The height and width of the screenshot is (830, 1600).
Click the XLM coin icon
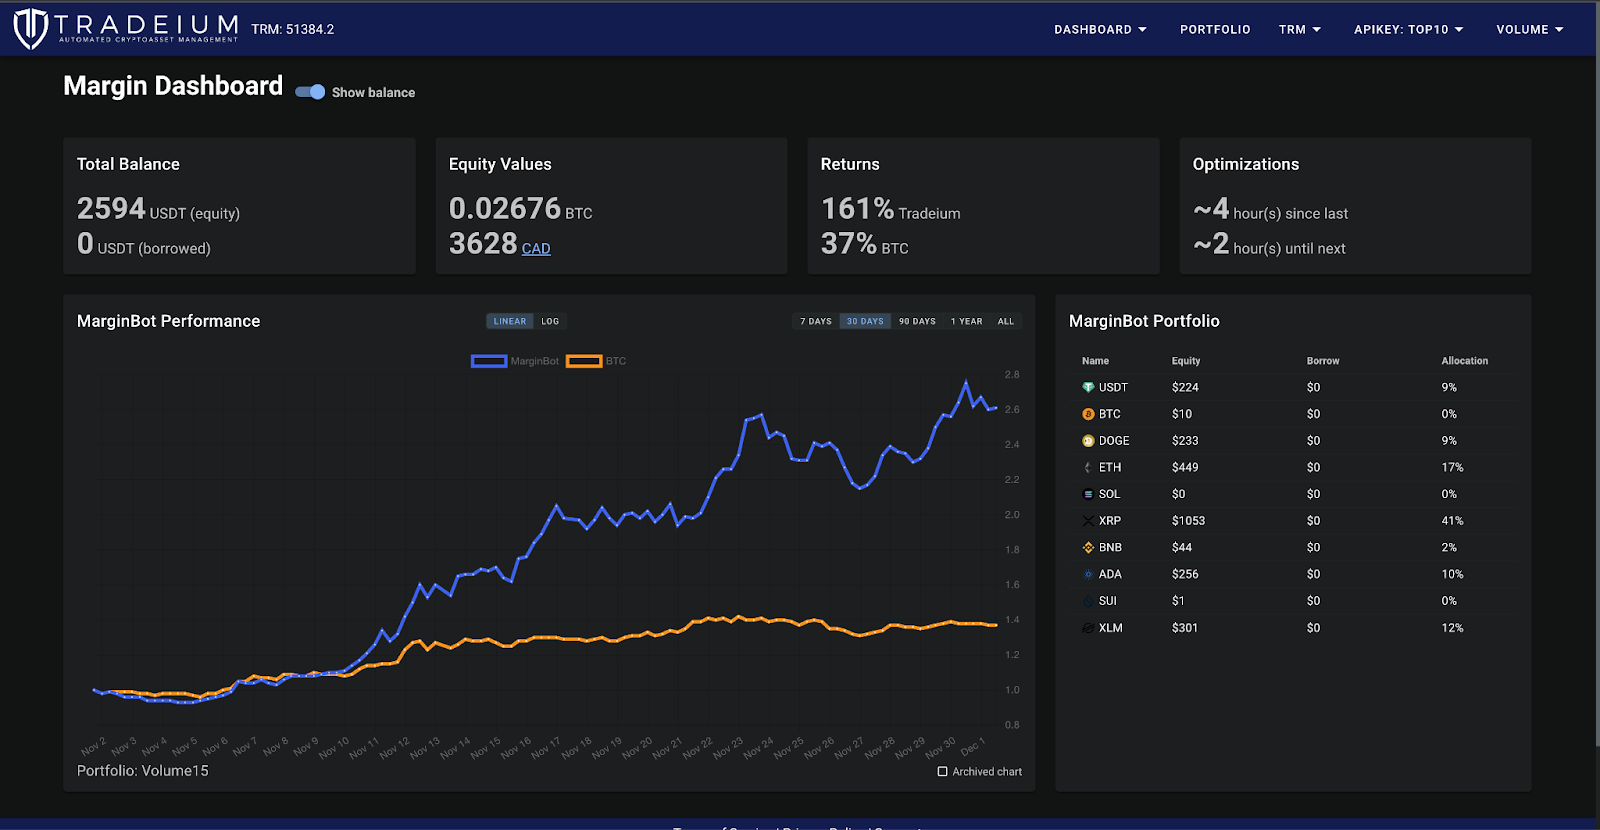(x=1088, y=628)
